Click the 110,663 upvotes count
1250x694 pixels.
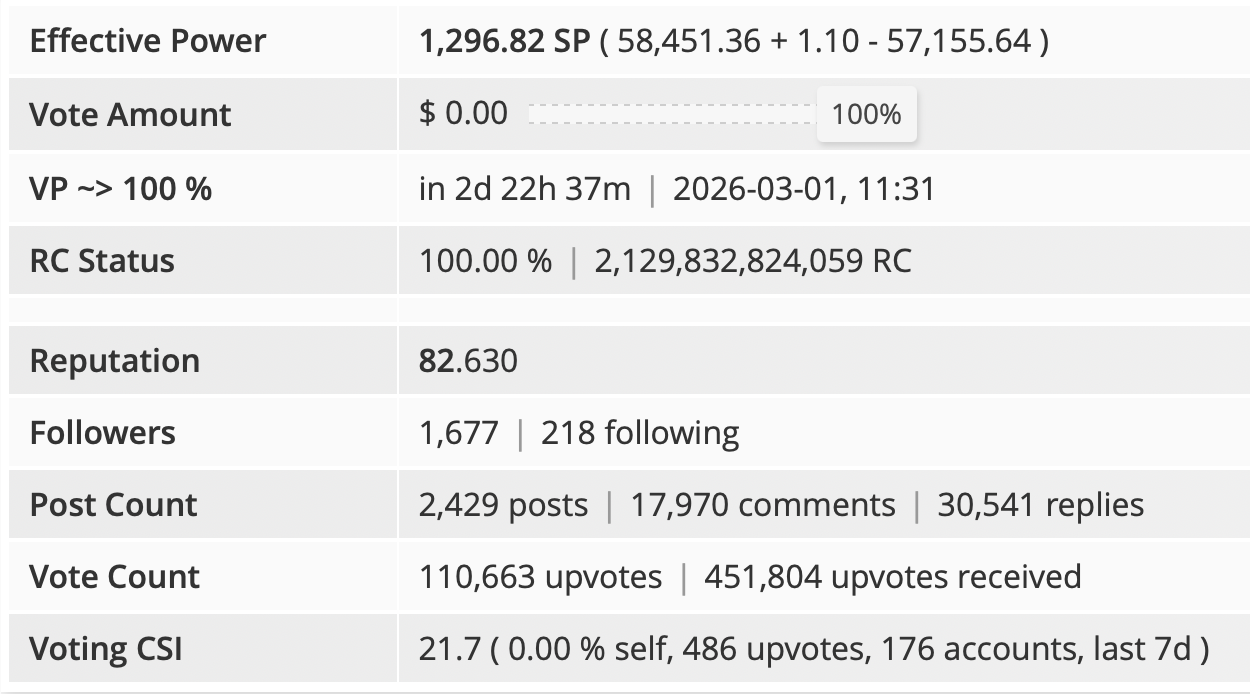click(x=540, y=577)
